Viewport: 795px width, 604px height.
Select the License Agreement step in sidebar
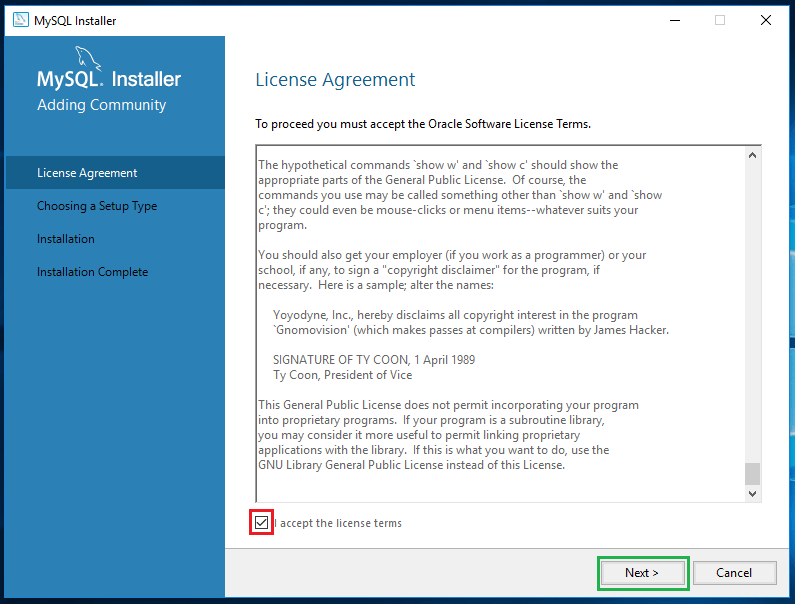pos(87,173)
